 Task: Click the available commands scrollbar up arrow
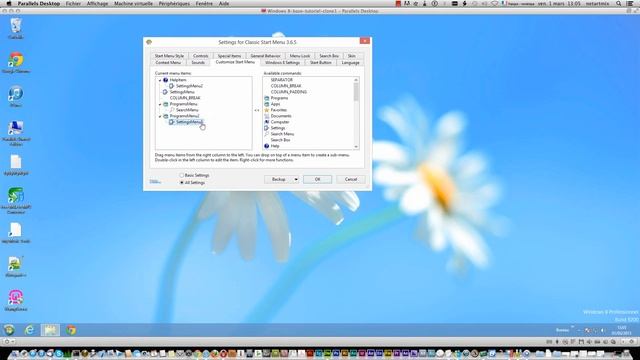point(356,80)
